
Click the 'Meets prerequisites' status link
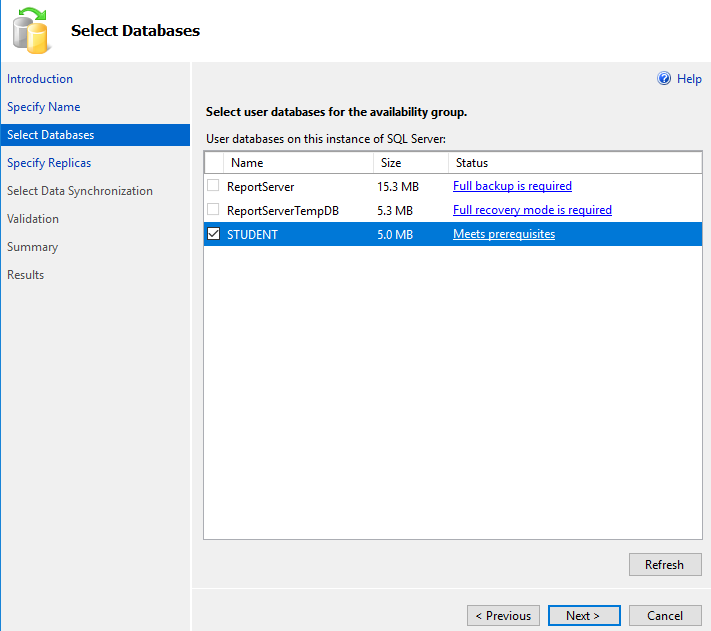[x=504, y=234]
